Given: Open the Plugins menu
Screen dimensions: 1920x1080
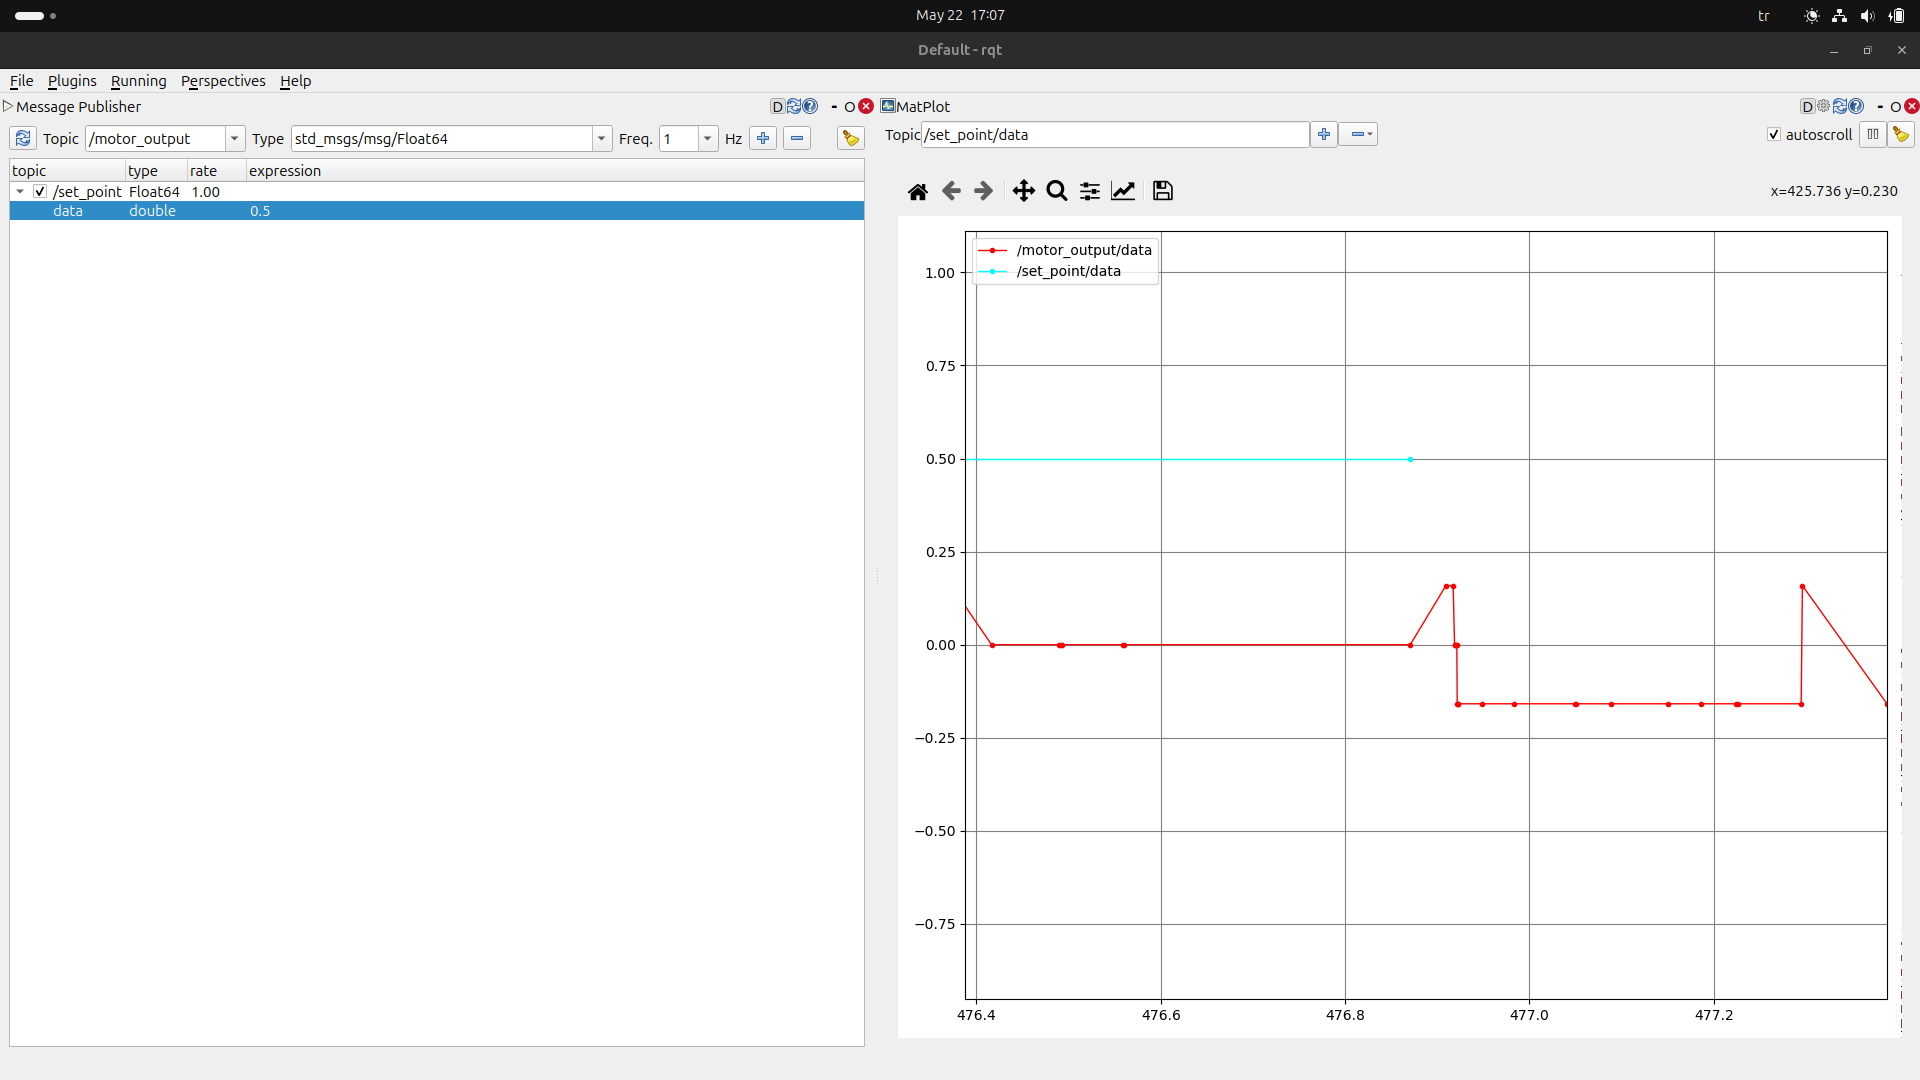Looking at the screenshot, I should point(72,81).
